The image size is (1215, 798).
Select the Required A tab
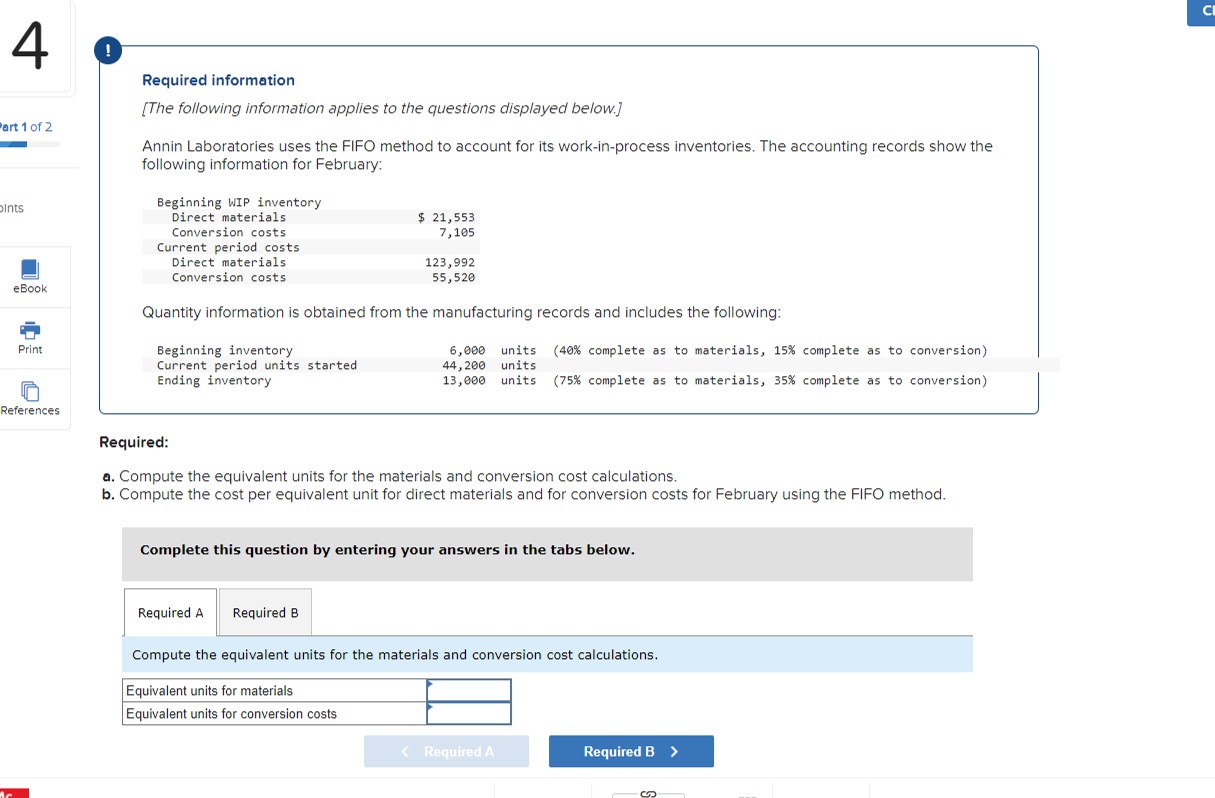coord(169,612)
